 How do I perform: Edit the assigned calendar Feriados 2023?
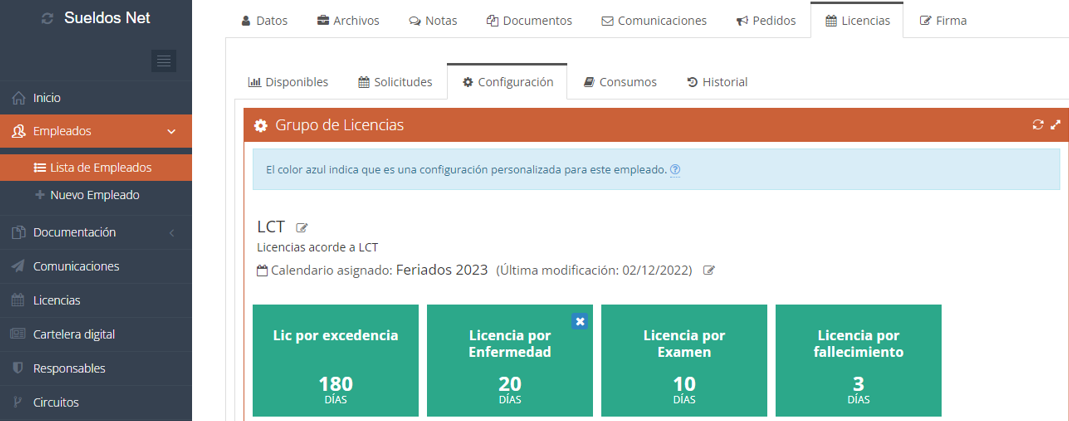coord(709,270)
